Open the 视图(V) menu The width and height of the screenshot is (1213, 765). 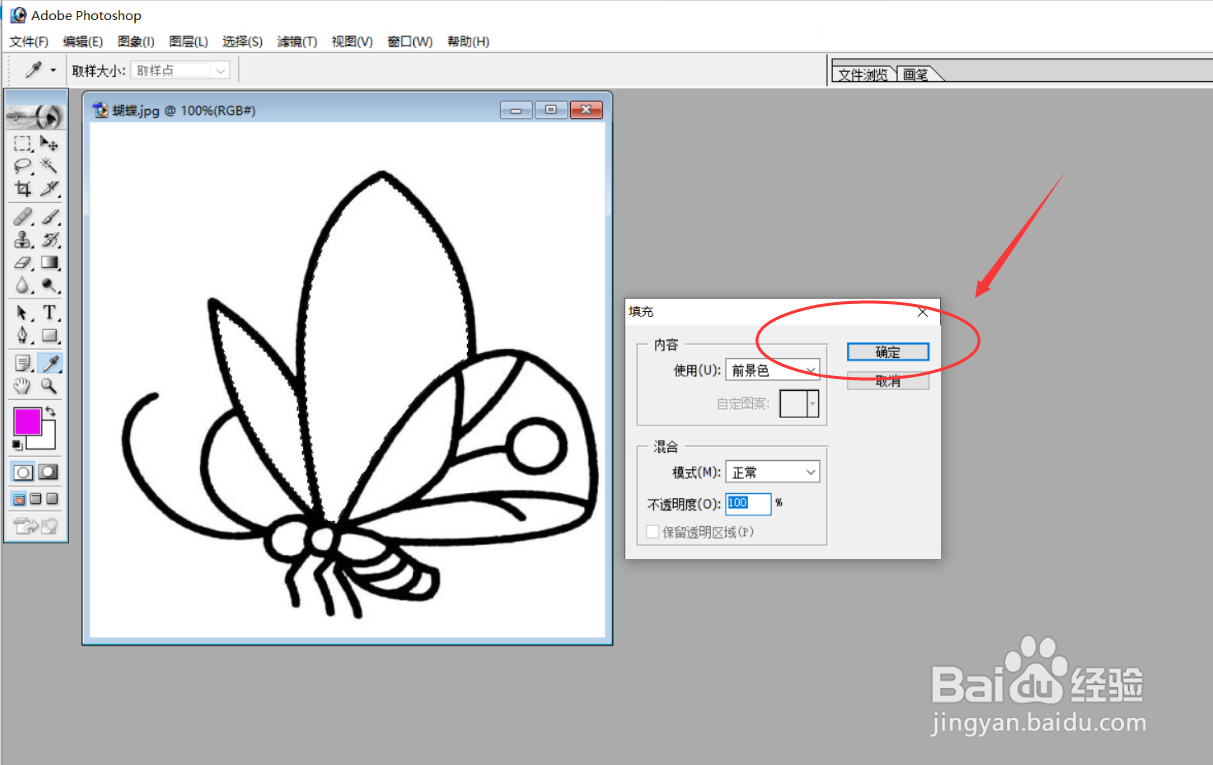(352, 41)
